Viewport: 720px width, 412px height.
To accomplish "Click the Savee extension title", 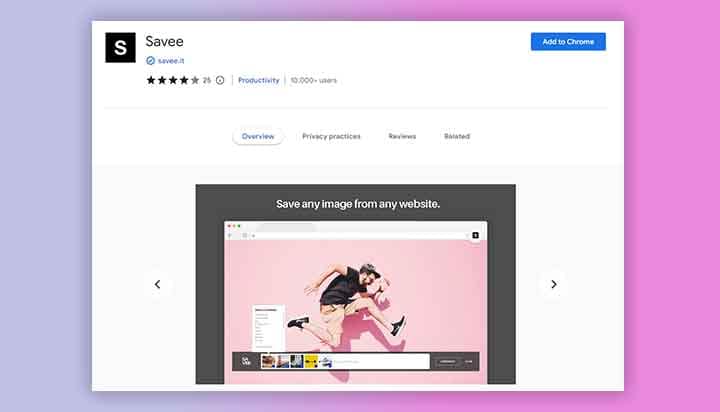I will (165, 41).
